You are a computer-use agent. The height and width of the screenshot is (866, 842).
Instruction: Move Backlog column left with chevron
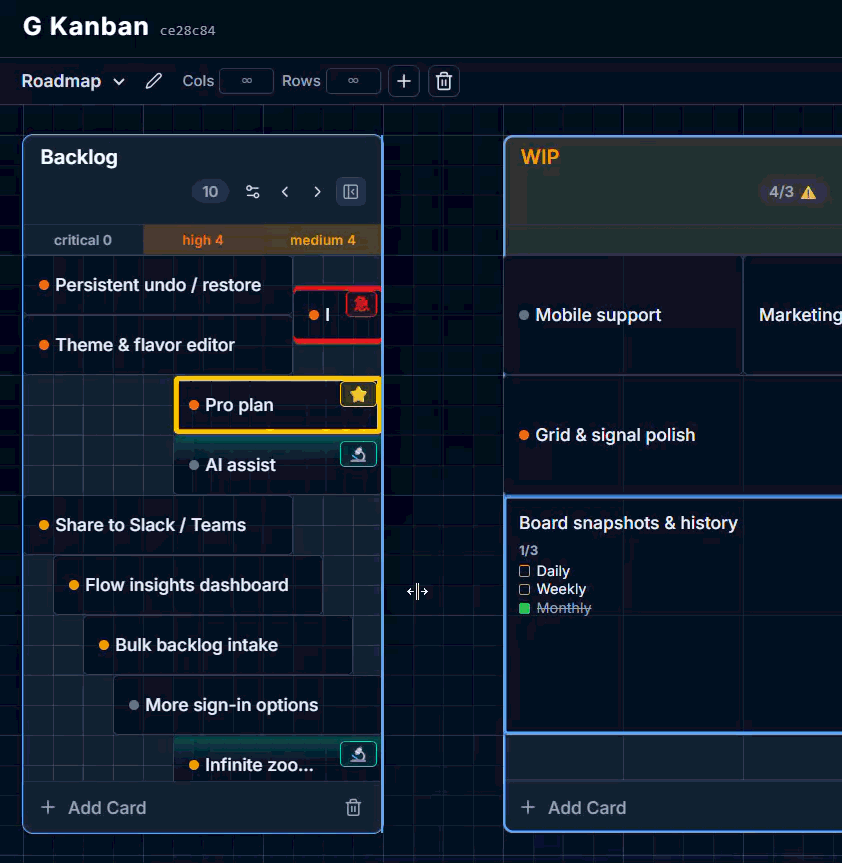[x=285, y=192]
